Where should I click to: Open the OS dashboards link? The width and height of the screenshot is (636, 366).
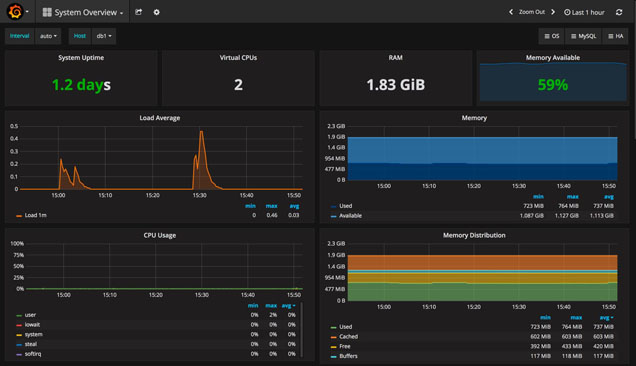(x=552, y=36)
